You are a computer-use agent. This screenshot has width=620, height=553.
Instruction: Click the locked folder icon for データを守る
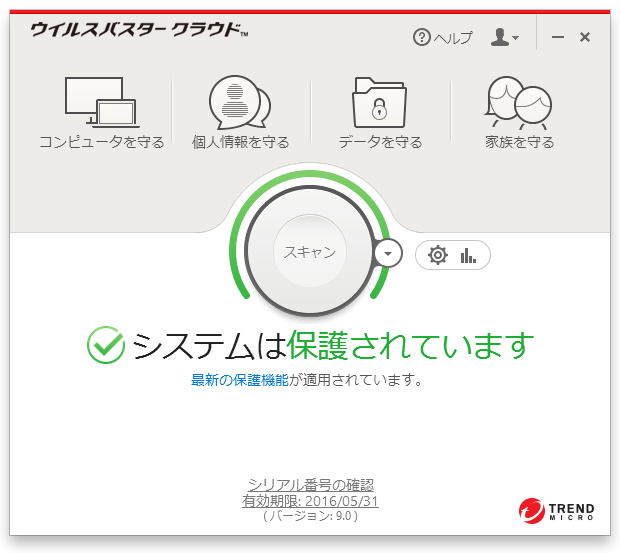pos(380,101)
